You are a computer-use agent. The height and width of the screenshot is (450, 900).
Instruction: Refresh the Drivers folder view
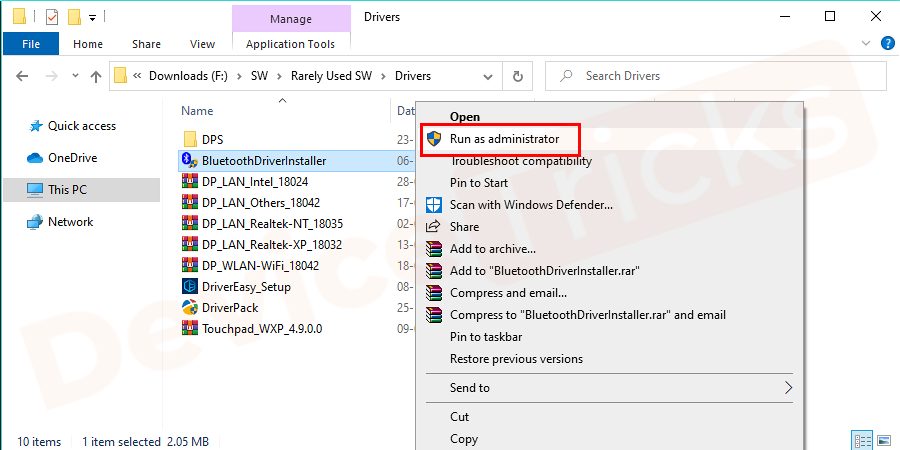coord(518,76)
